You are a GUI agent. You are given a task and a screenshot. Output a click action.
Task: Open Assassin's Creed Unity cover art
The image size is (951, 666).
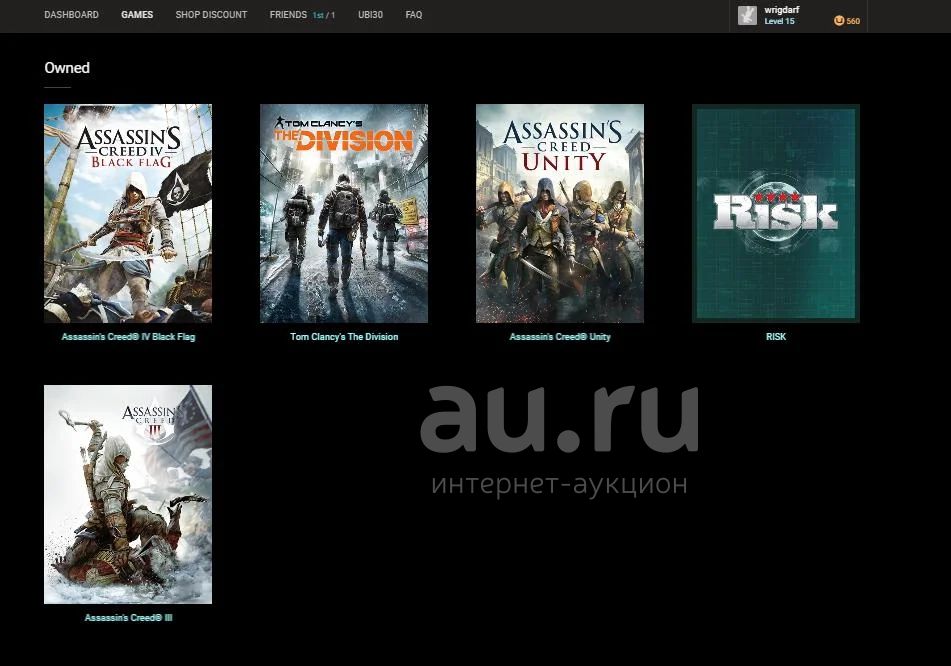click(560, 214)
